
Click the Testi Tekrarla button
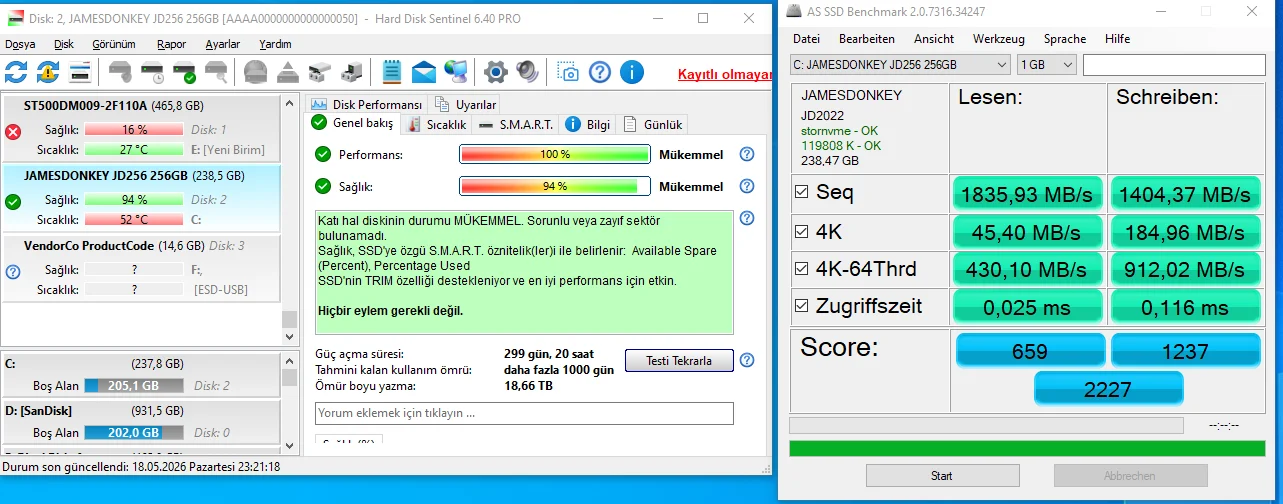tap(679, 360)
